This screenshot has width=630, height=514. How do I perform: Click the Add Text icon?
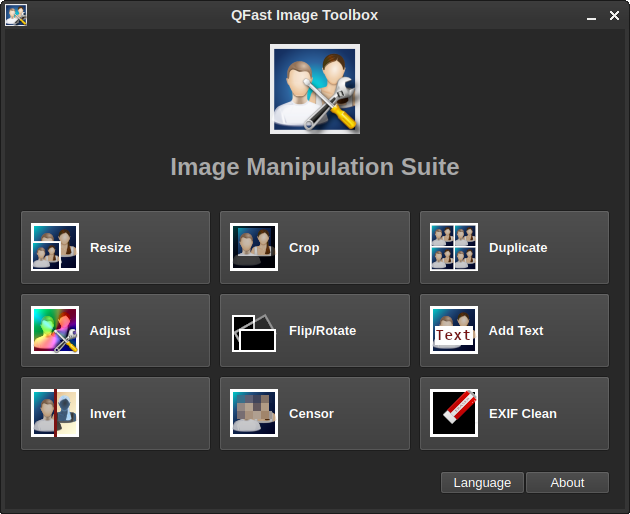click(454, 330)
